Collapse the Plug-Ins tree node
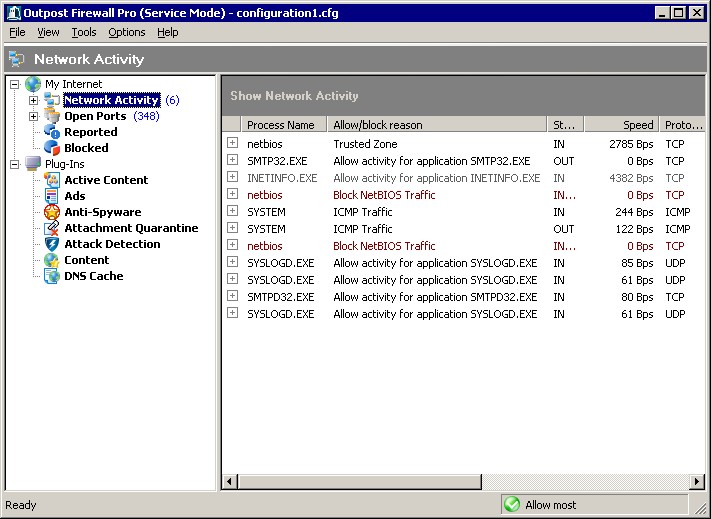This screenshot has width=711, height=519. [15, 164]
